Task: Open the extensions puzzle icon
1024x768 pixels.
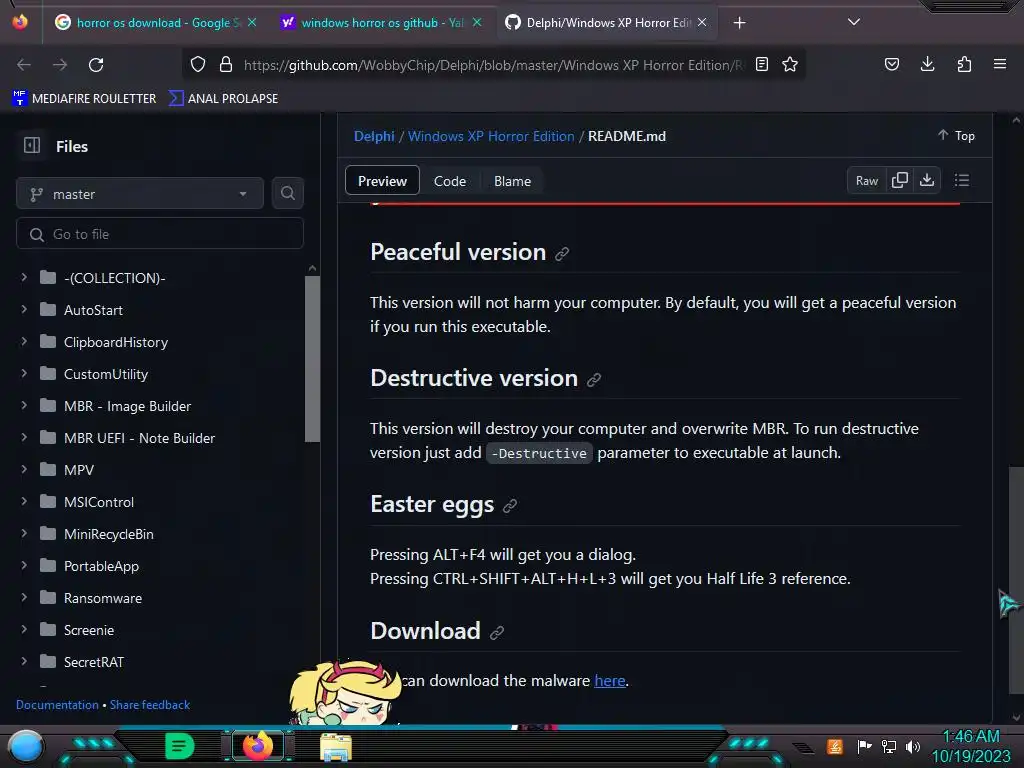Action: [x=964, y=64]
